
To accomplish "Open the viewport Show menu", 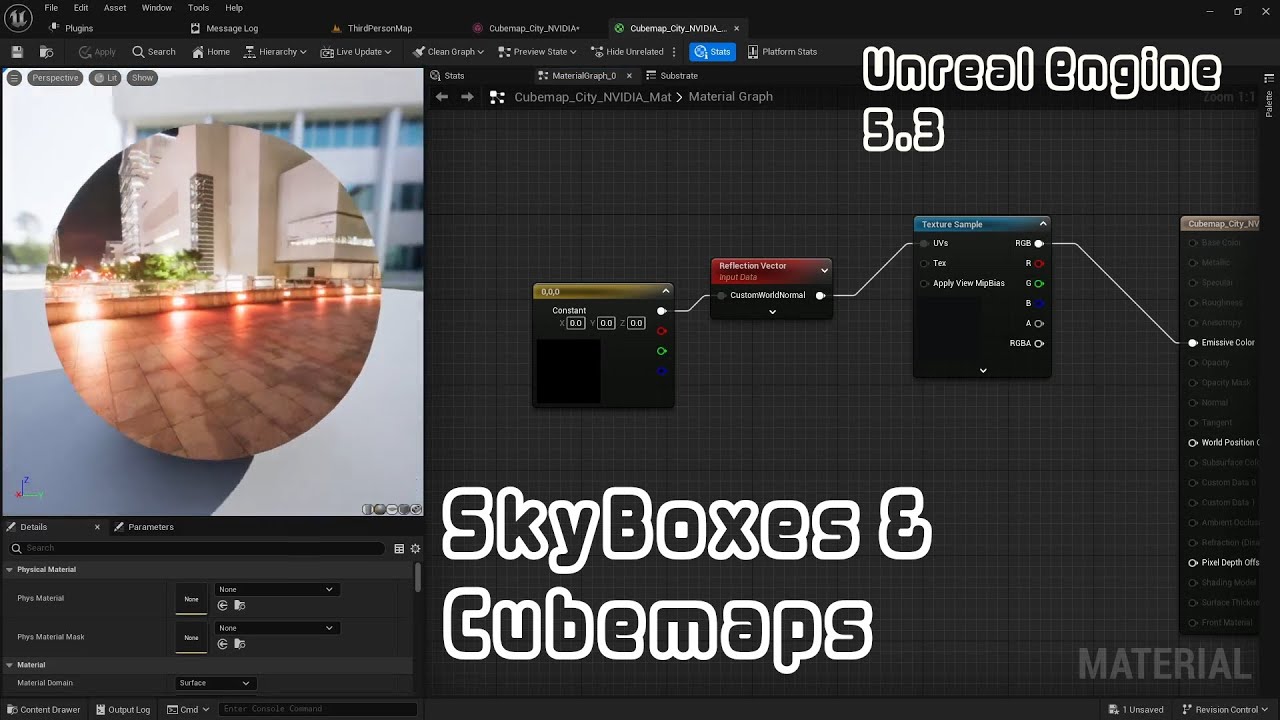I will click(143, 77).
